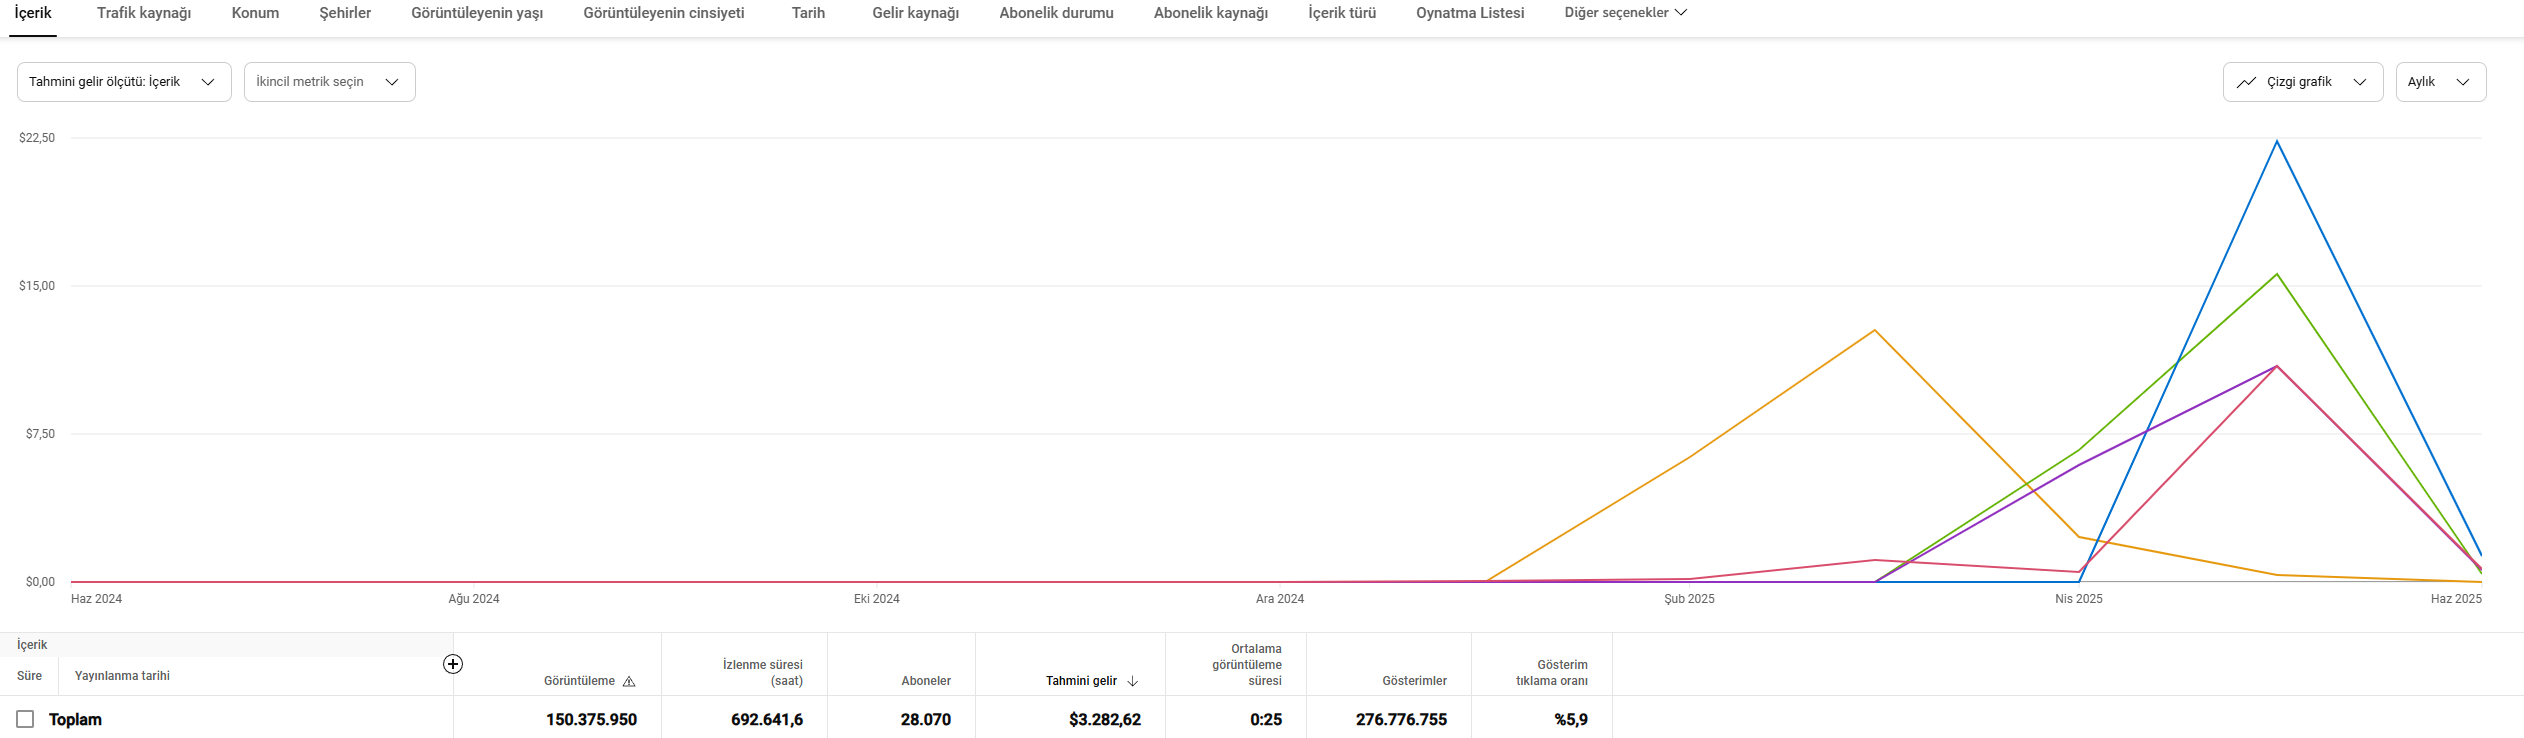2524x738 pixels.
Task: Click the impressions total 276.776.755
Action: 1401,720
